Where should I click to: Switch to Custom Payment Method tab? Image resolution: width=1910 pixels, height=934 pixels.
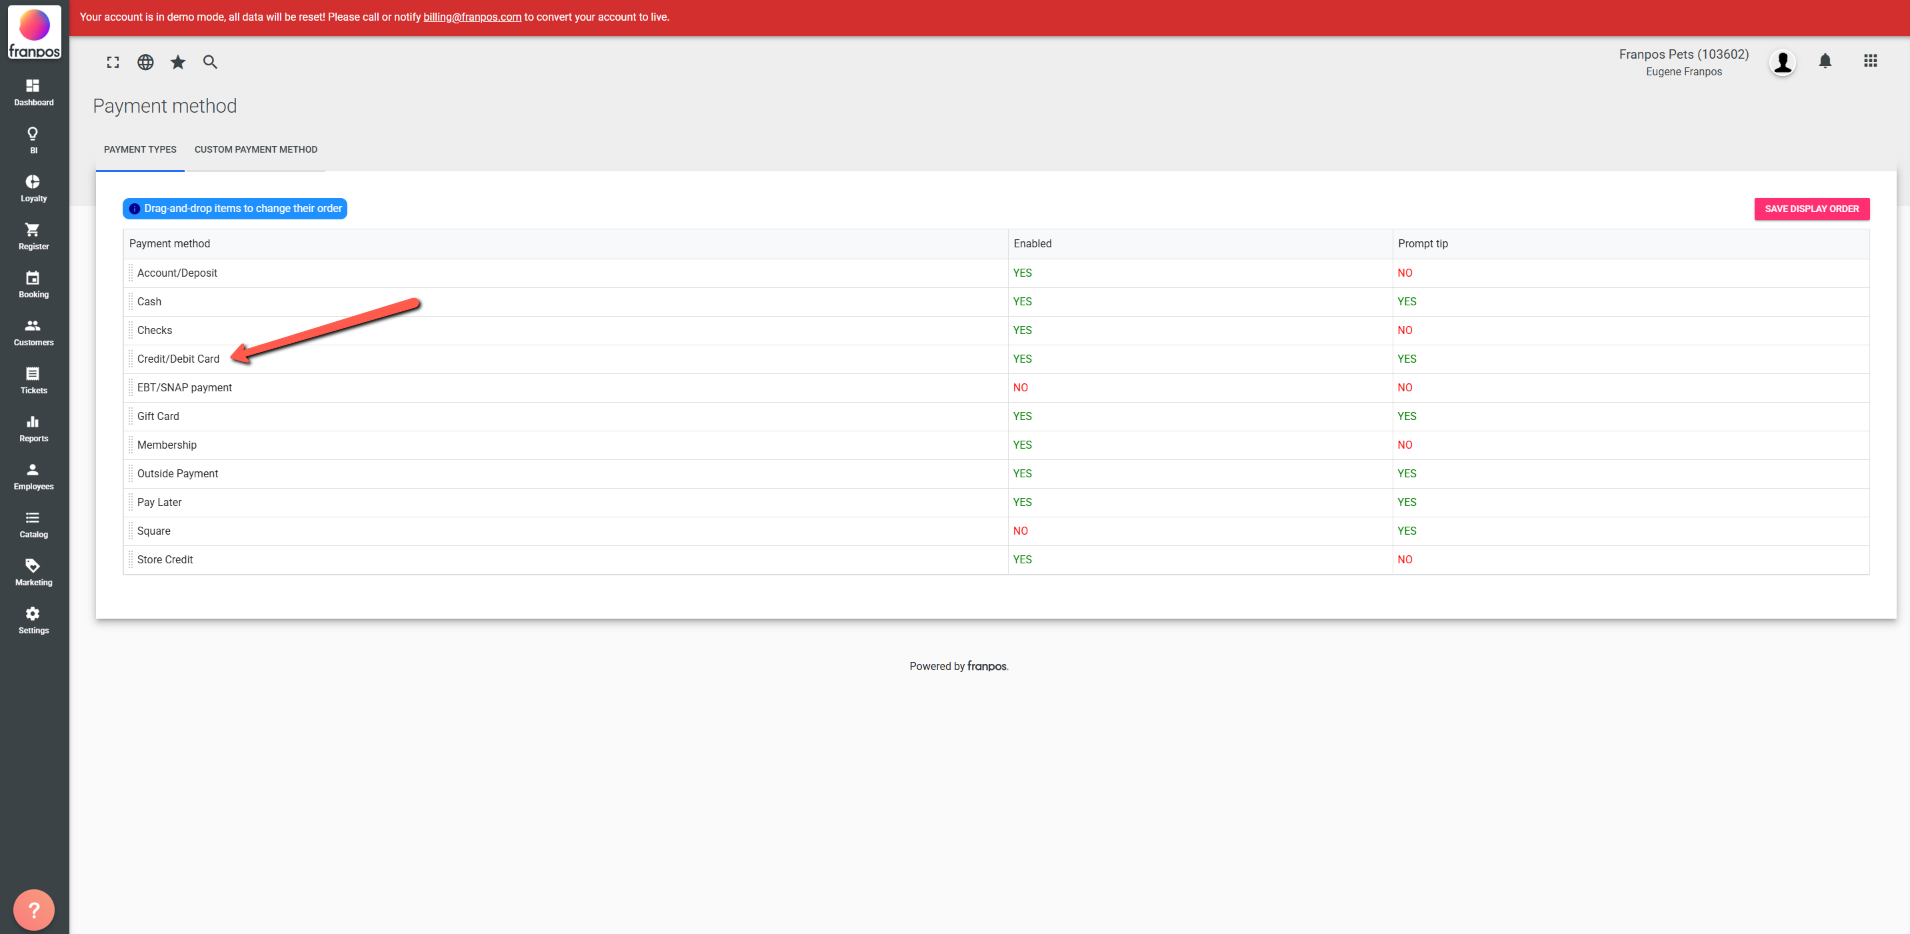pyautogui.click(x=256, y=150)
